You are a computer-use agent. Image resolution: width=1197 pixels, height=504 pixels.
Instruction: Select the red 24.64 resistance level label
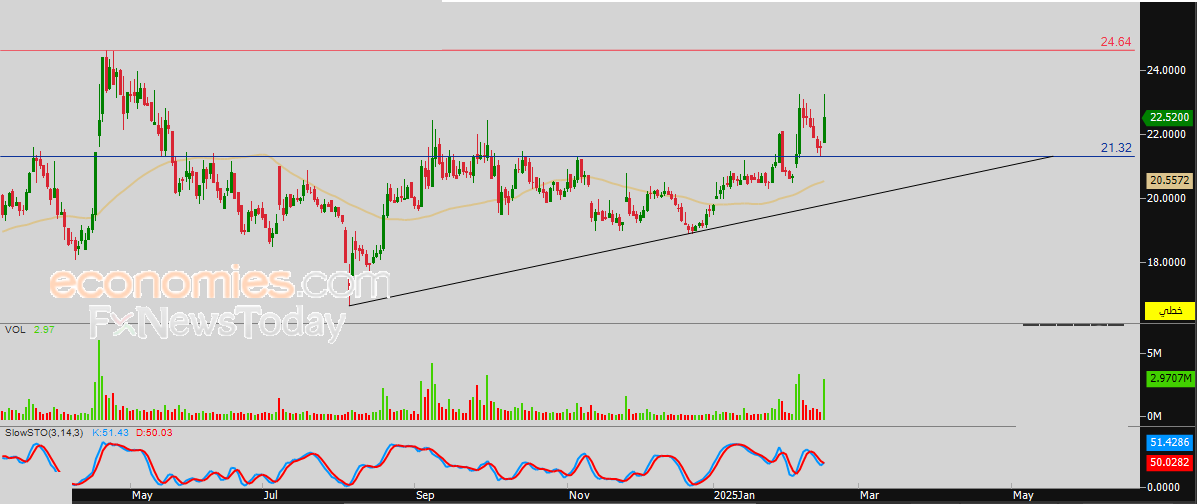click(x=1115, y=42)
